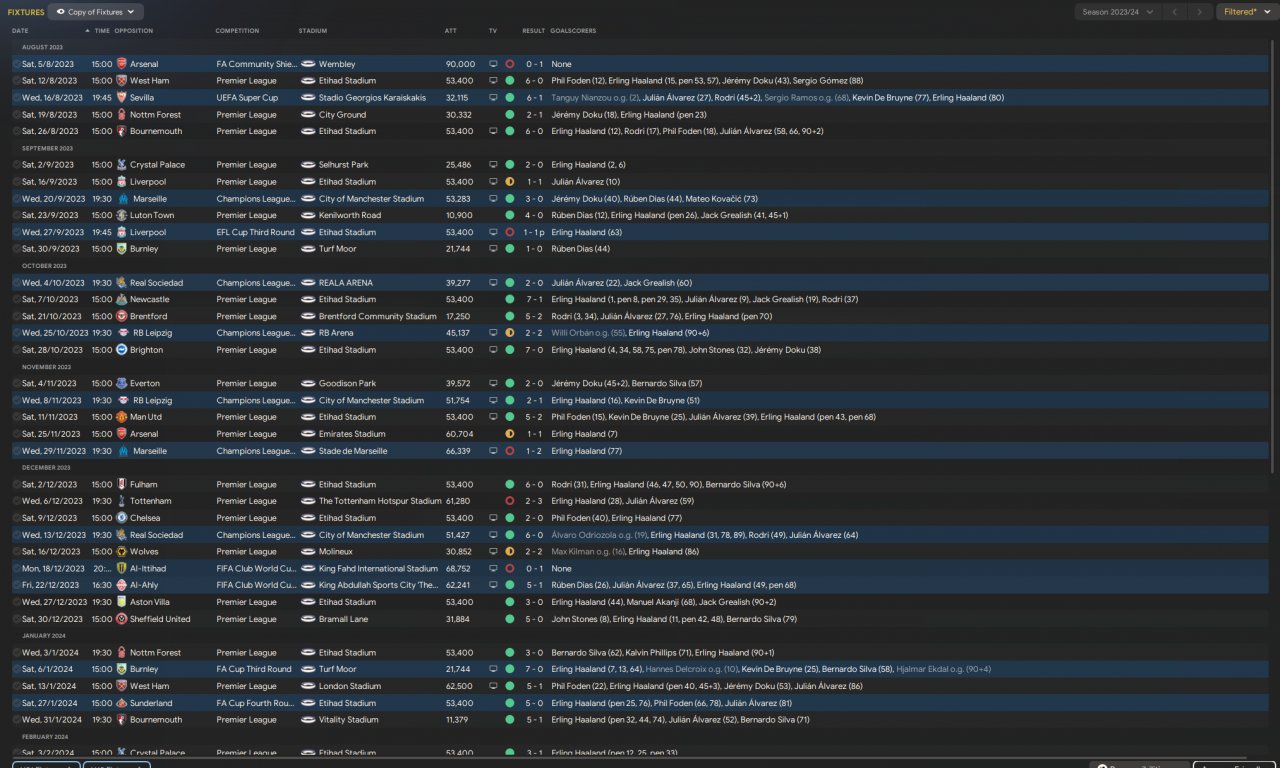Click the red loss indicator in the Tottenham row
This screenshot has height=768, width=1280.
point(510,501)
